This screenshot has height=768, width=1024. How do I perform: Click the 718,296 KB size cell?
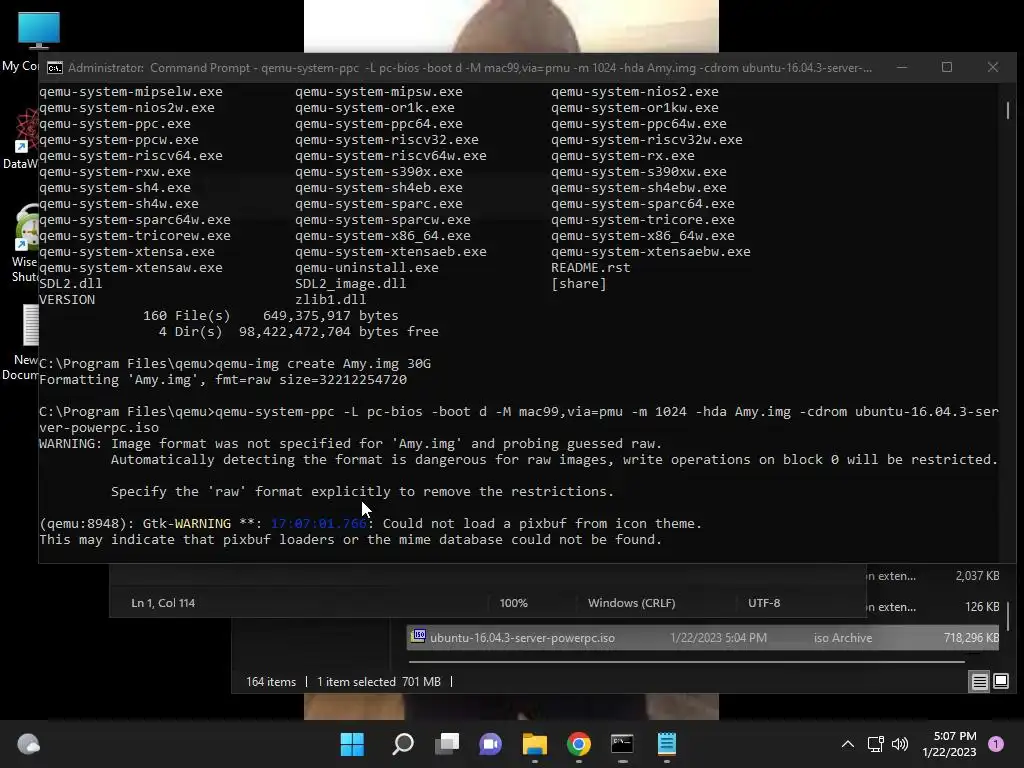coord(971,638)
